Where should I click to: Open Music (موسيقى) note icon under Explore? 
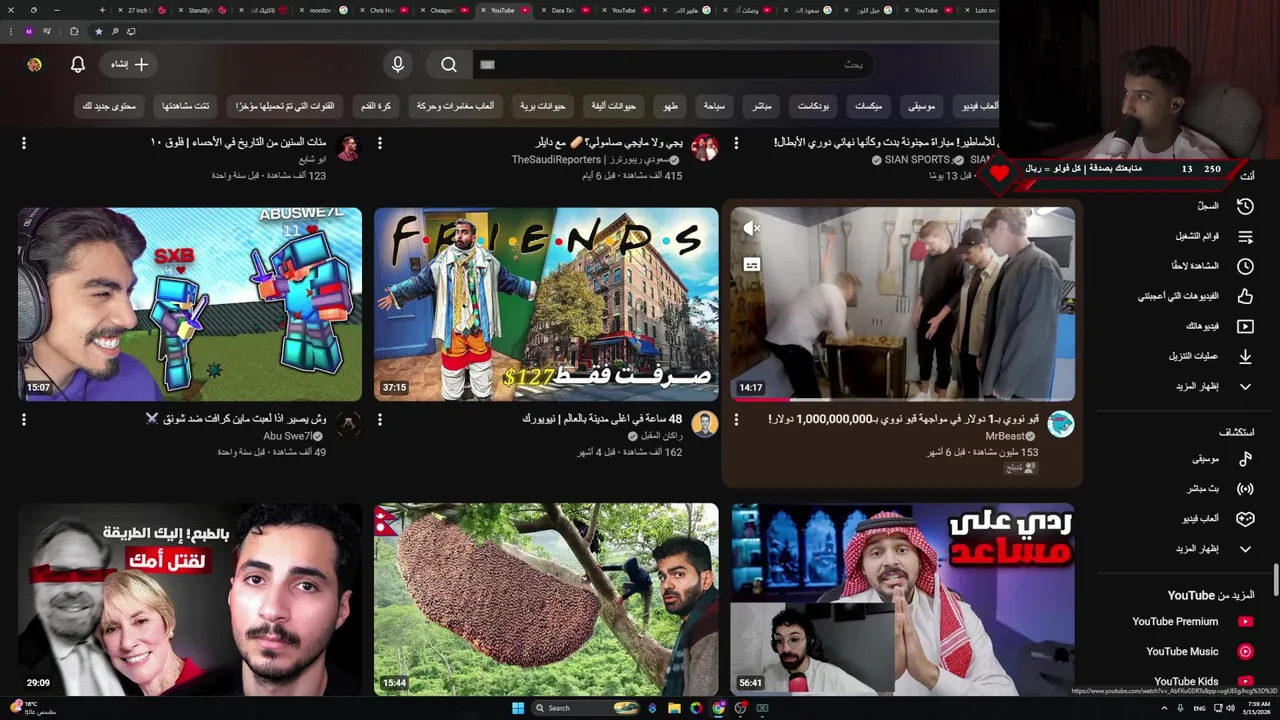point(1245,459)
